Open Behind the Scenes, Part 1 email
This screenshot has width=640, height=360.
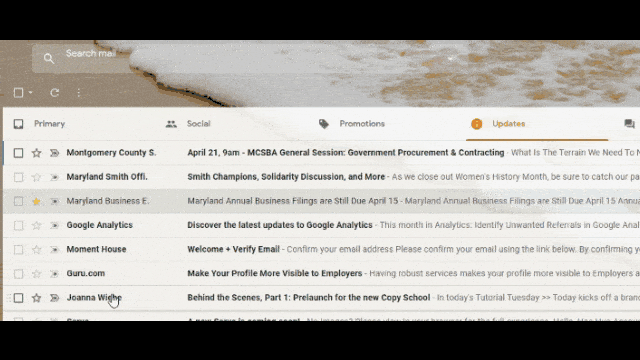[x=308, y=298]
